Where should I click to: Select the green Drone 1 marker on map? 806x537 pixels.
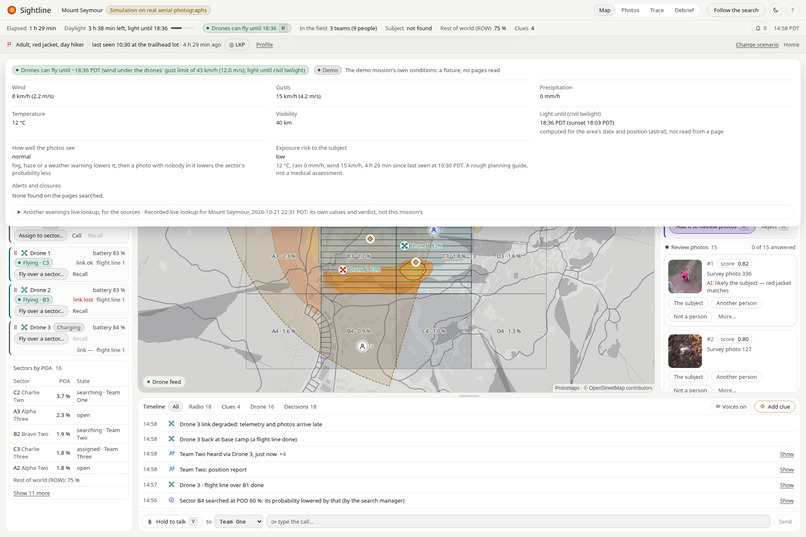[405, 246]
